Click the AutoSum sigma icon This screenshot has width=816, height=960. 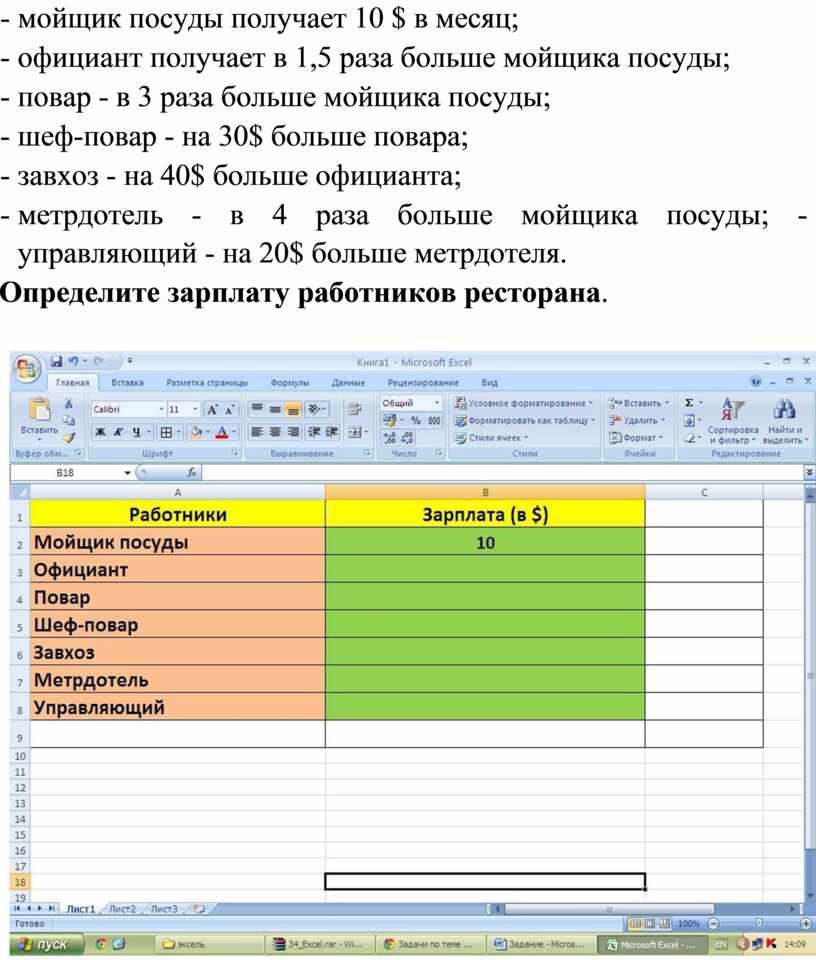pos(689,403)
